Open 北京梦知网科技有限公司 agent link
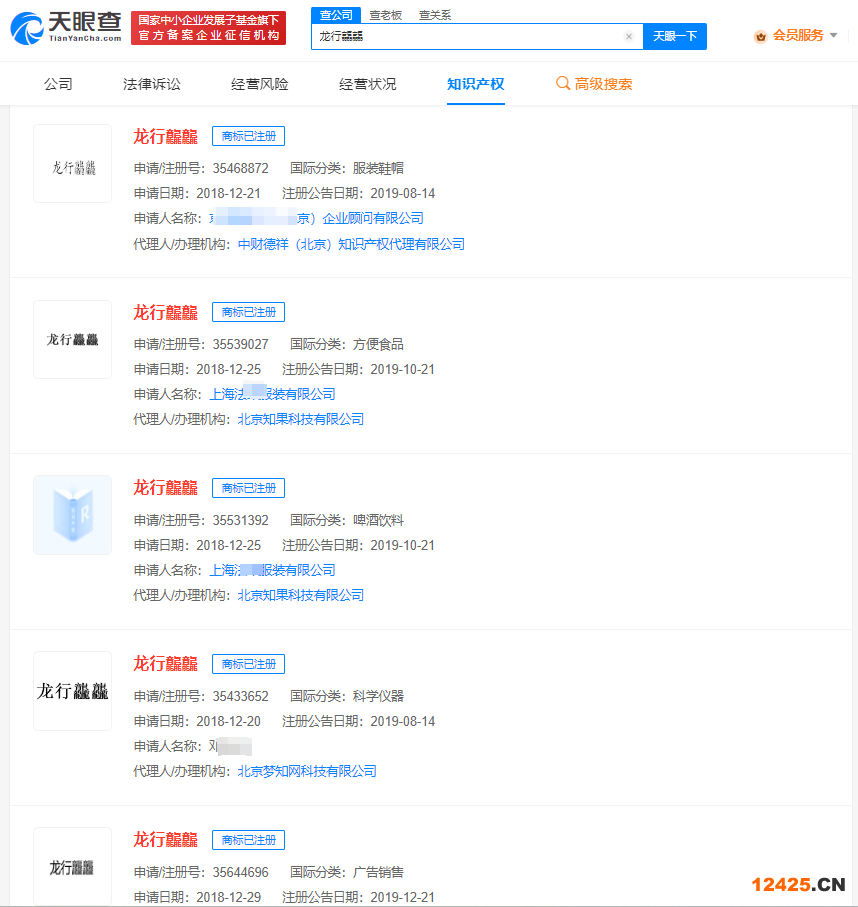The width and height of the screenshot is (858, 907). (x=307, y=771)
